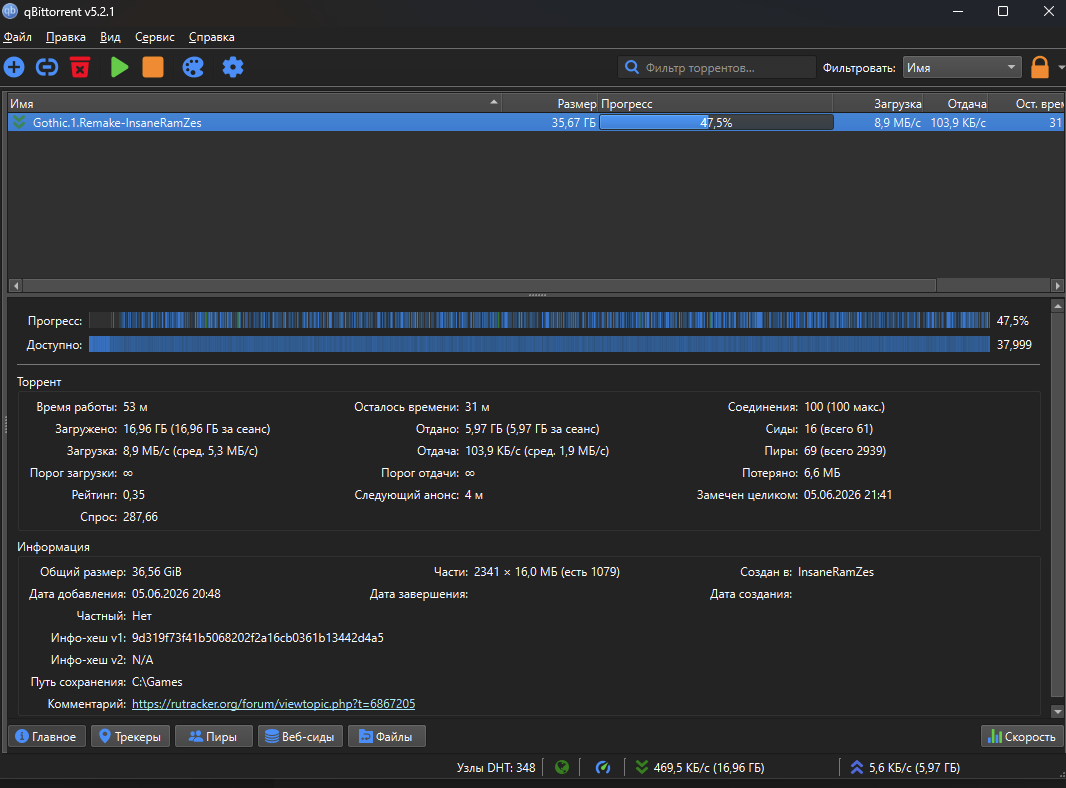Viewport: 1066px width, 788px height.
Task: Switch to the Трекеры tab
Action: coord(130,736)
